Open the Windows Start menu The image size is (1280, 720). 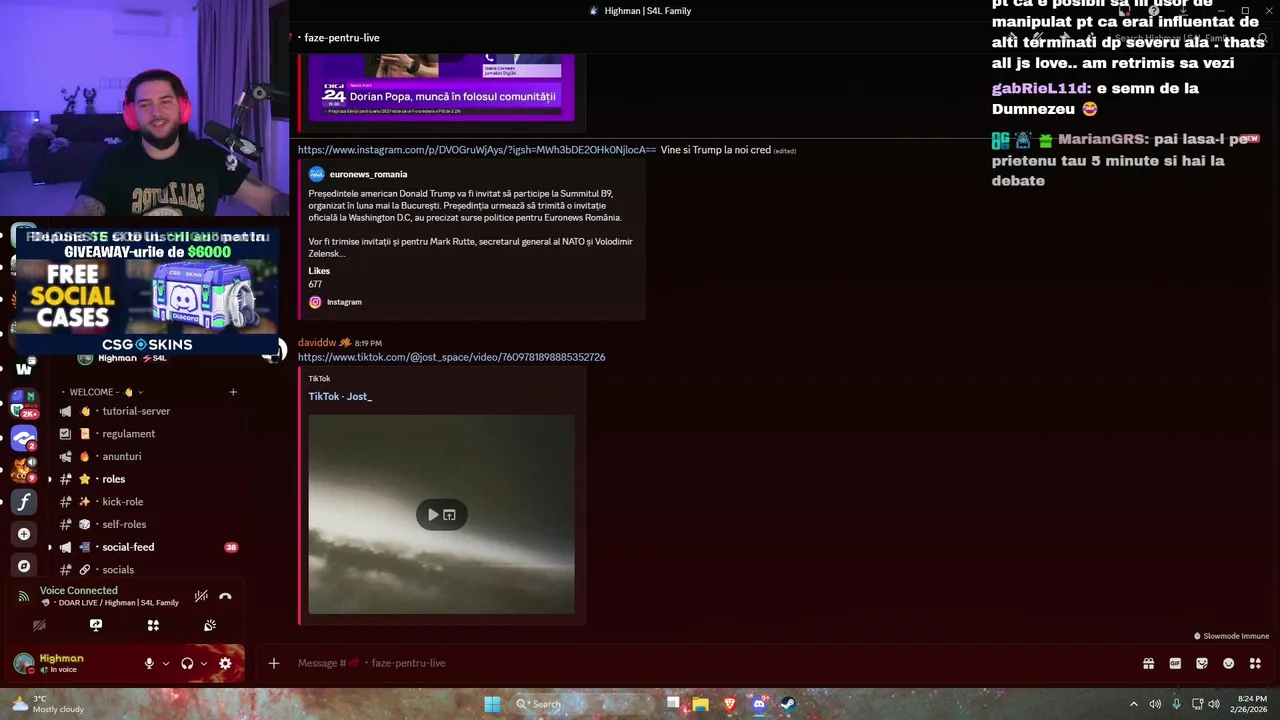click(492, 704)
